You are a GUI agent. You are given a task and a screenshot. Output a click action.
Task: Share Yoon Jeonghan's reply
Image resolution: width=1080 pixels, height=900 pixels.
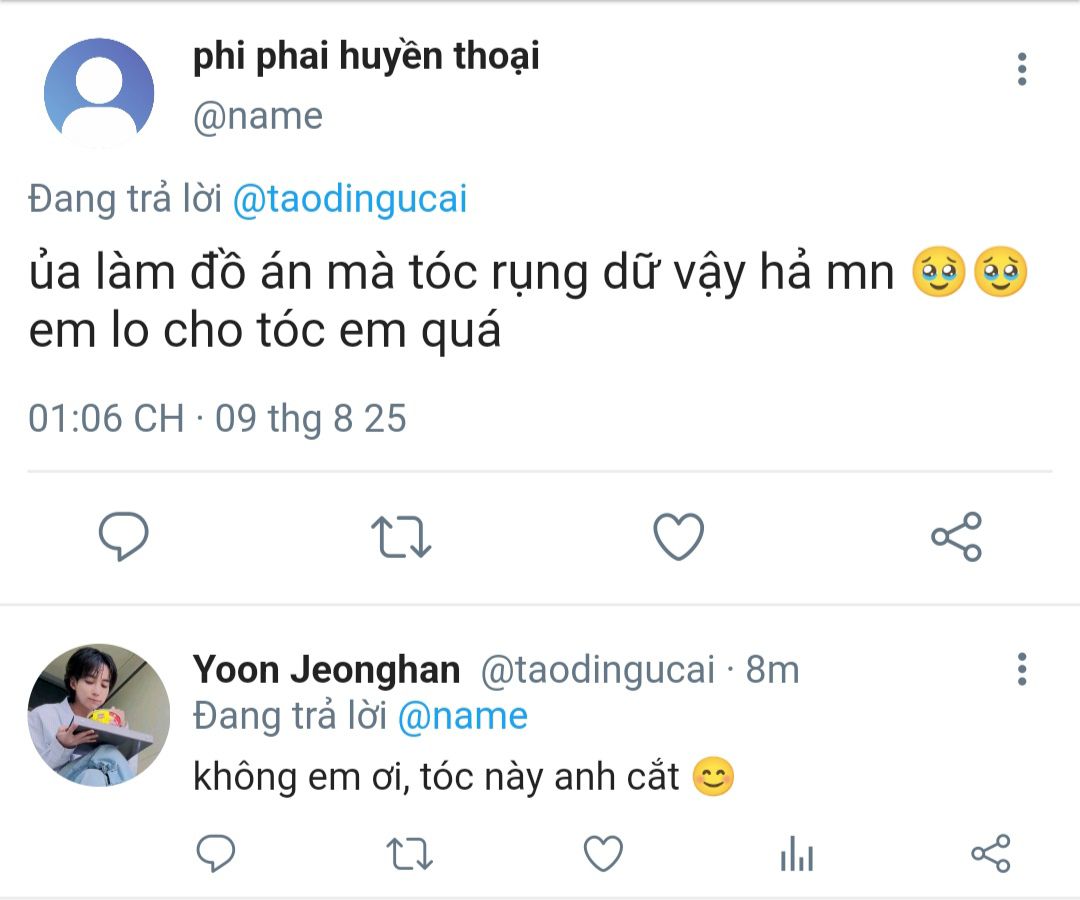[x=991, y=855]
